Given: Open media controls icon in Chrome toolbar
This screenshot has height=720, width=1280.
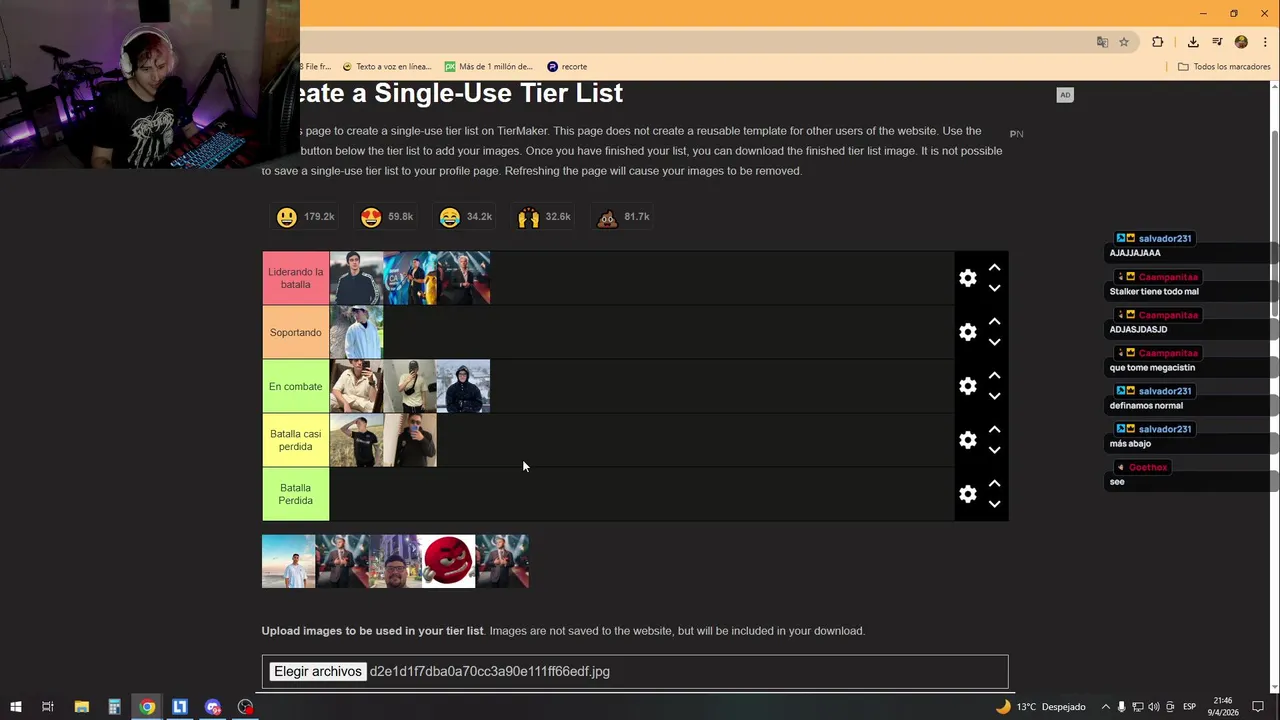Looking at the screenshot, I should (x=1217, y=42).
